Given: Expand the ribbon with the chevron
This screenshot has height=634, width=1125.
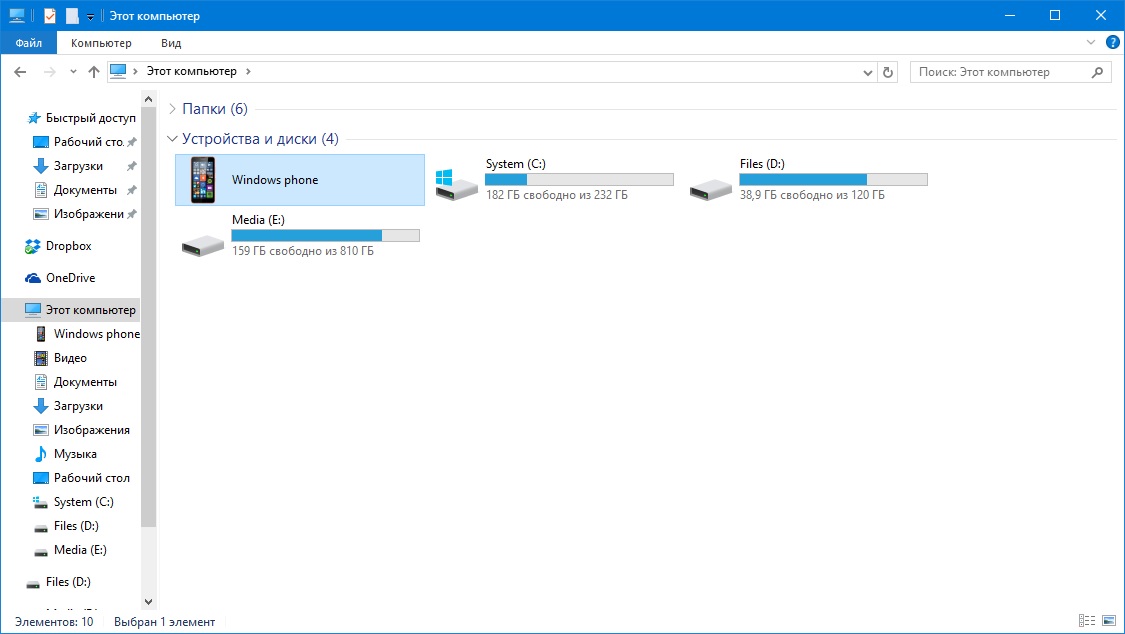Looking at the screenshot, I should [x=1091, y=42].
